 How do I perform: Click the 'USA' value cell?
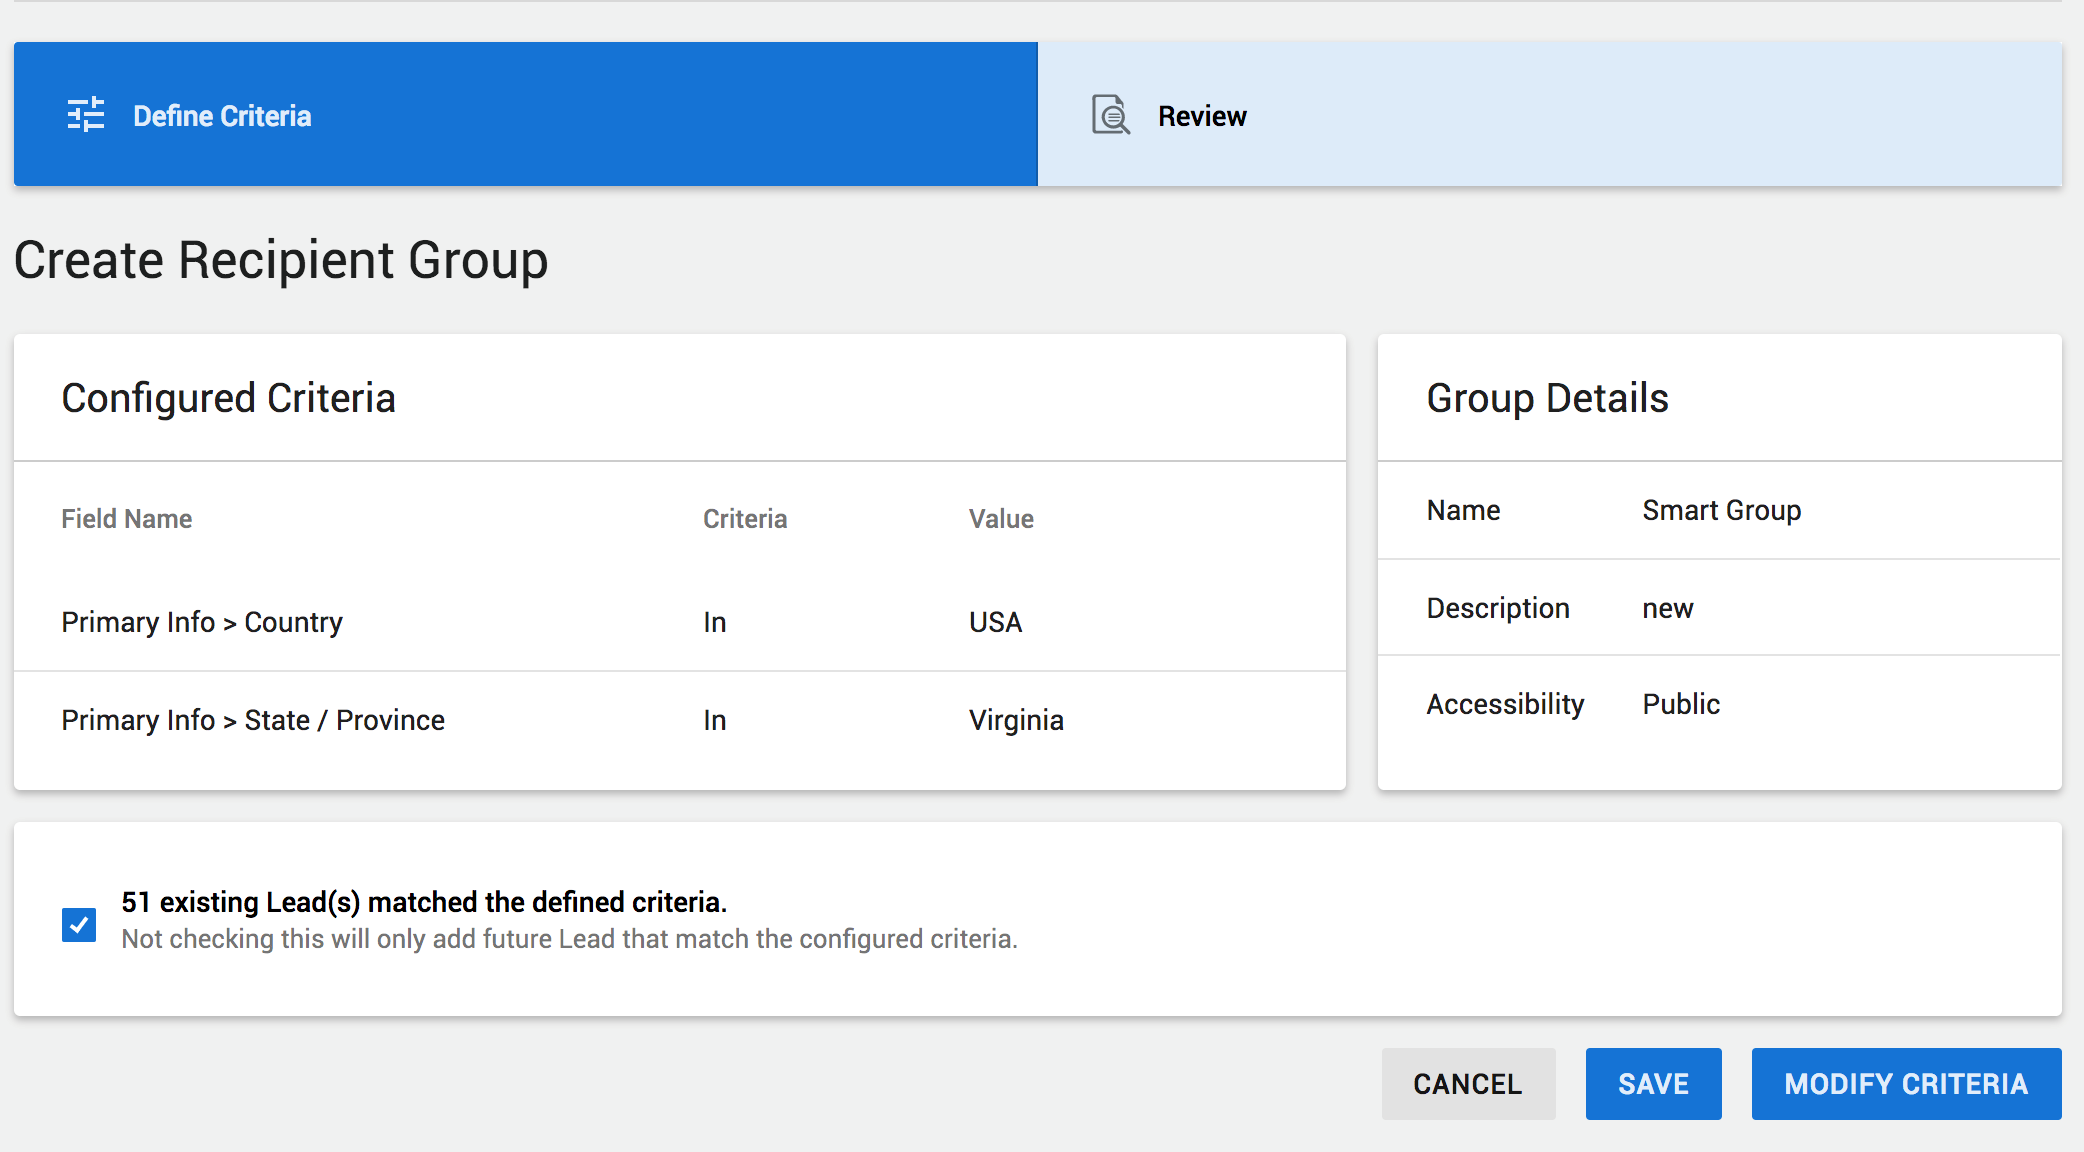995,622
